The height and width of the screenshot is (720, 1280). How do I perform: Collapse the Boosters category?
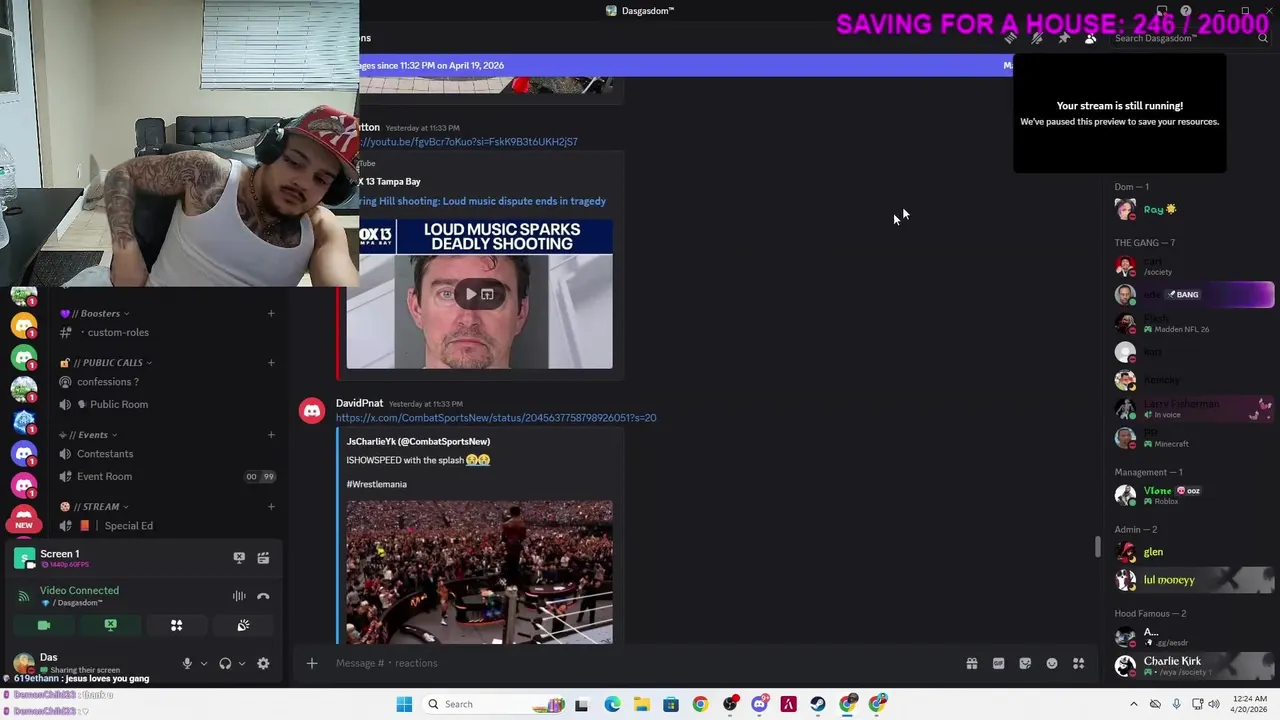[x=96, y=313]
